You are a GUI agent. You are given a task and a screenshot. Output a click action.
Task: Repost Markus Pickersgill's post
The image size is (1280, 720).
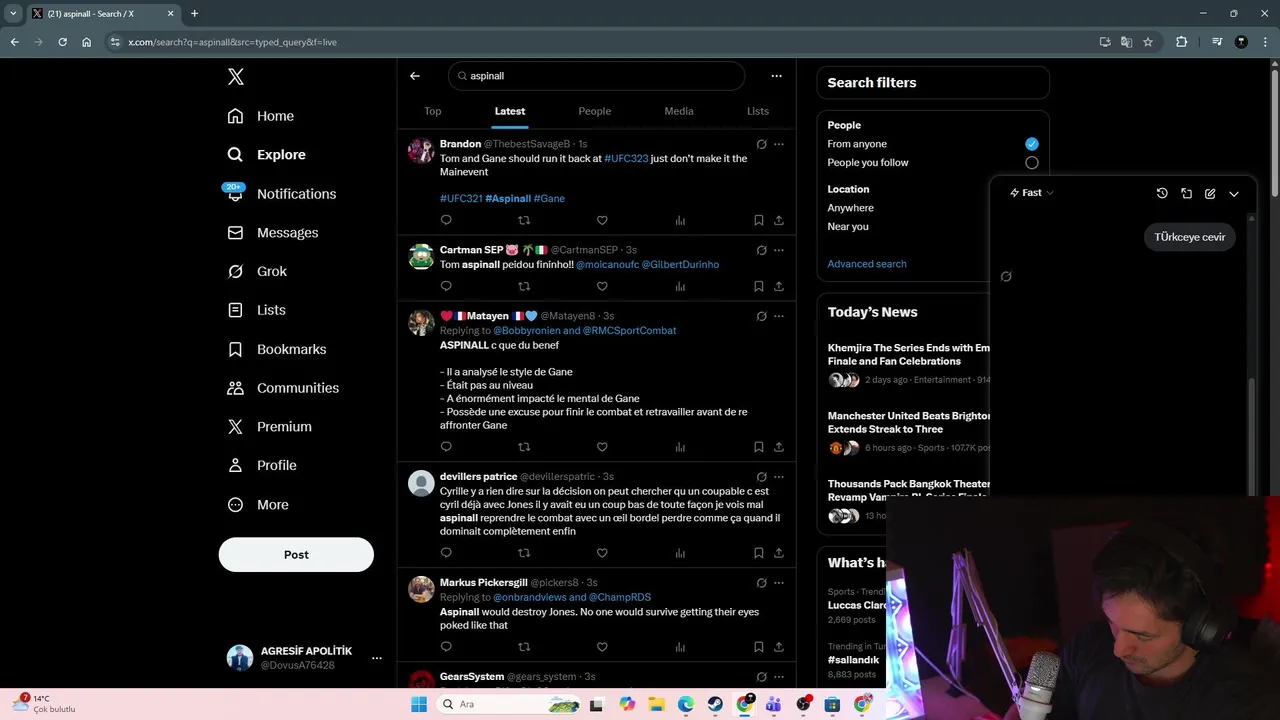pyautogui.click(x=524, y=647)
